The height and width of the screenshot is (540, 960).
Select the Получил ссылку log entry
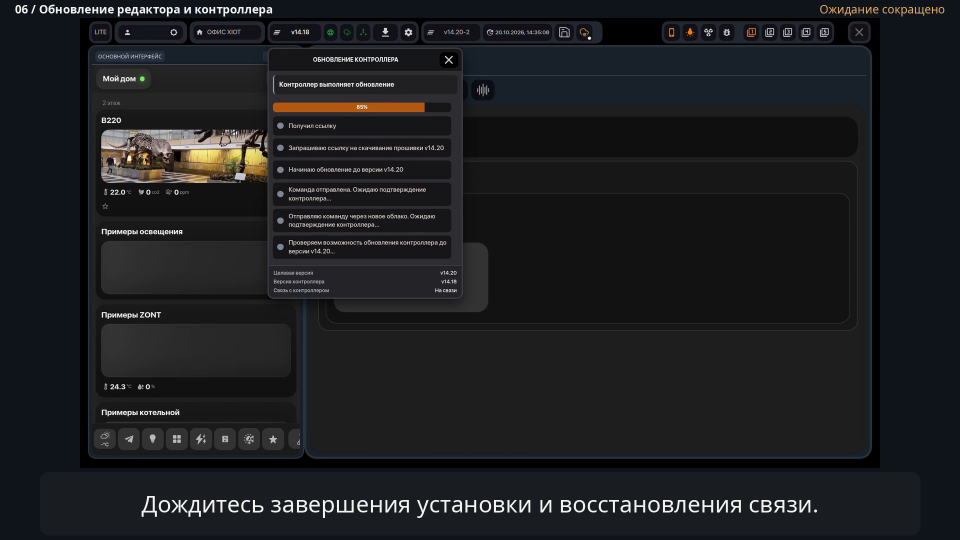(362, 126)
